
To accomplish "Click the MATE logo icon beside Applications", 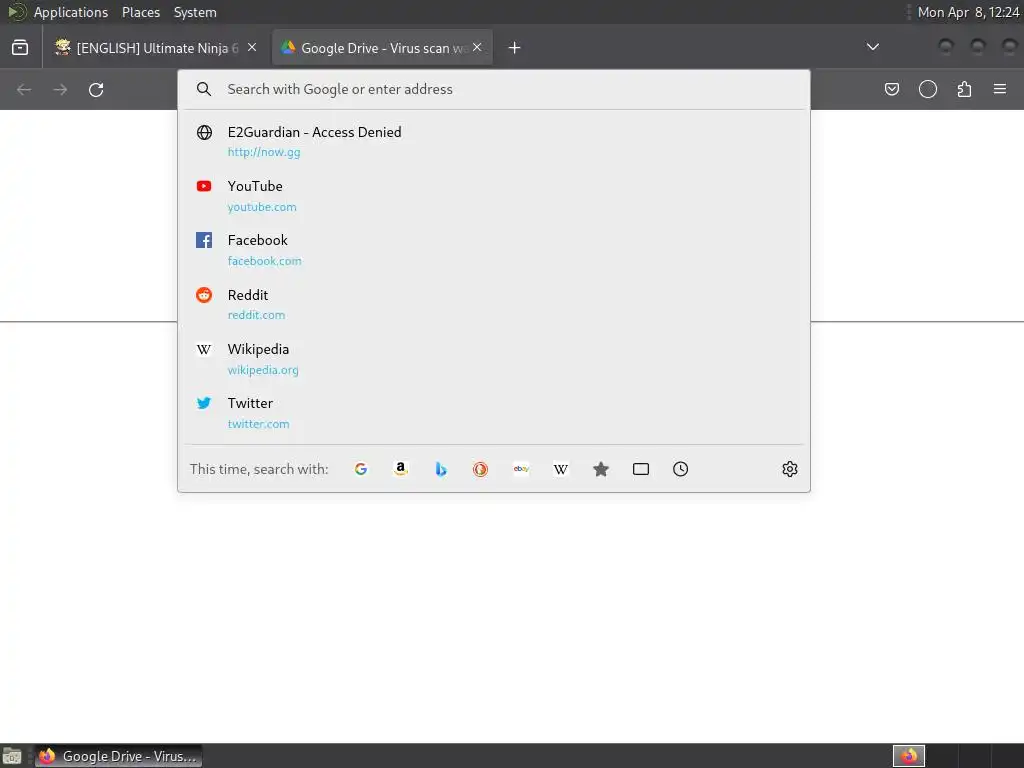I will tap(17, 12).
